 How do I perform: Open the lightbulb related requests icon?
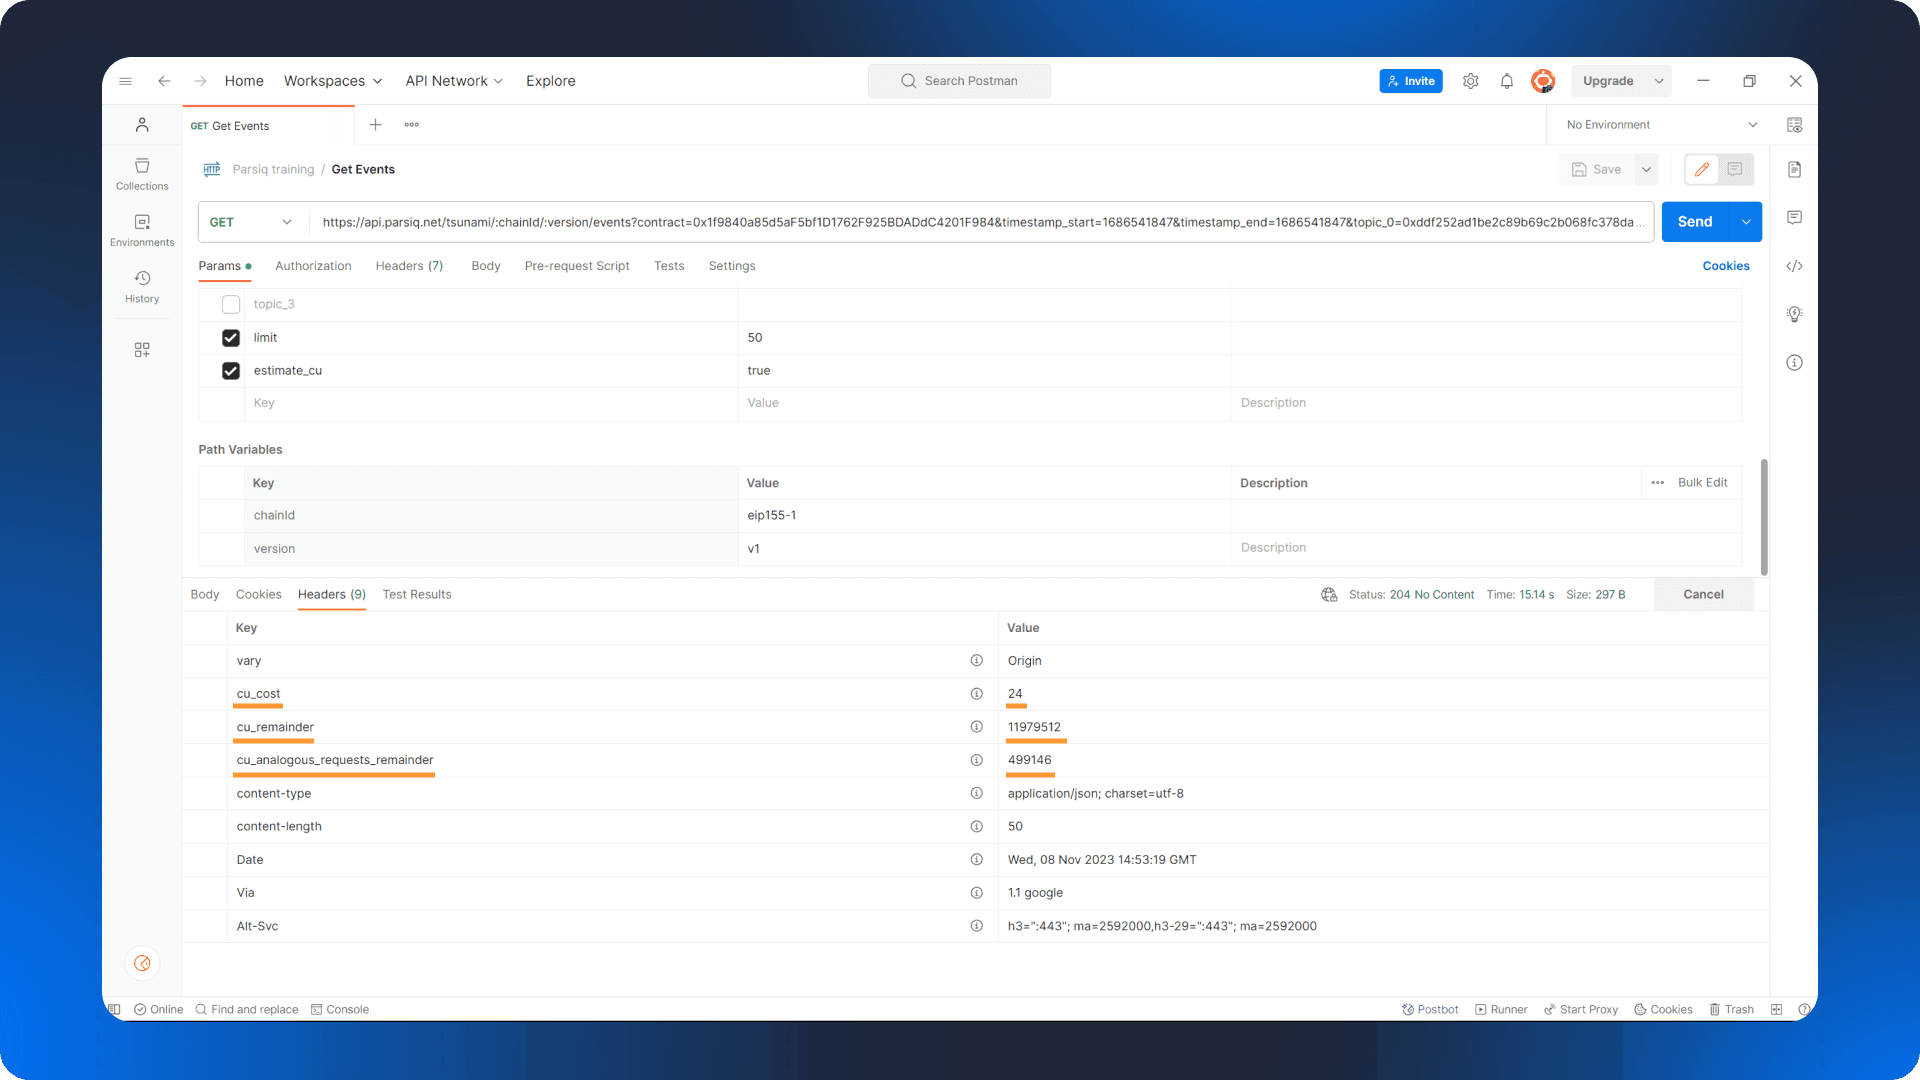pyautogui.click(x=1794, y=314)
